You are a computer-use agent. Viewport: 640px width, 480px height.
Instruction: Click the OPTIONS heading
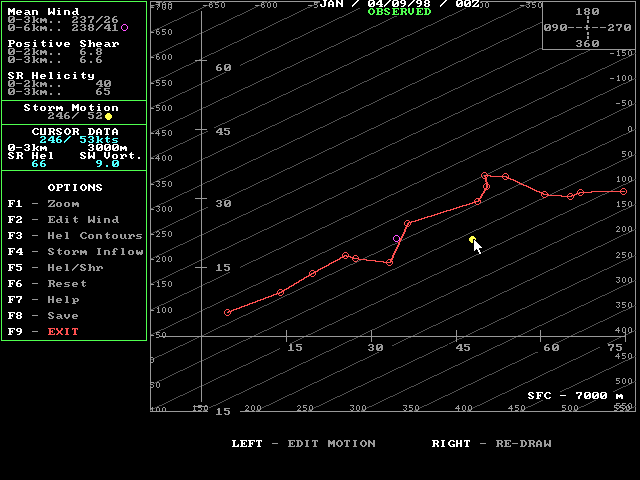tap(75, 188)
